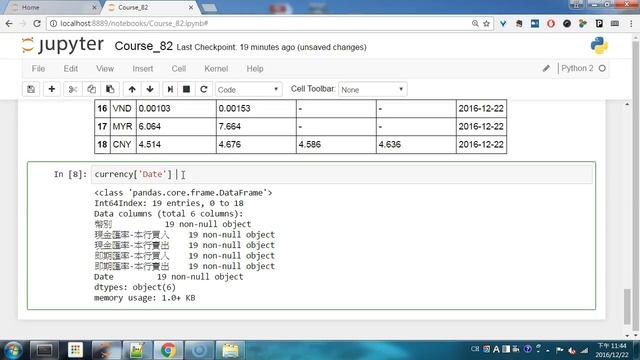Click the blue V extension icon
This screenshot has height=360, width=640.
(x=503, y=24)
